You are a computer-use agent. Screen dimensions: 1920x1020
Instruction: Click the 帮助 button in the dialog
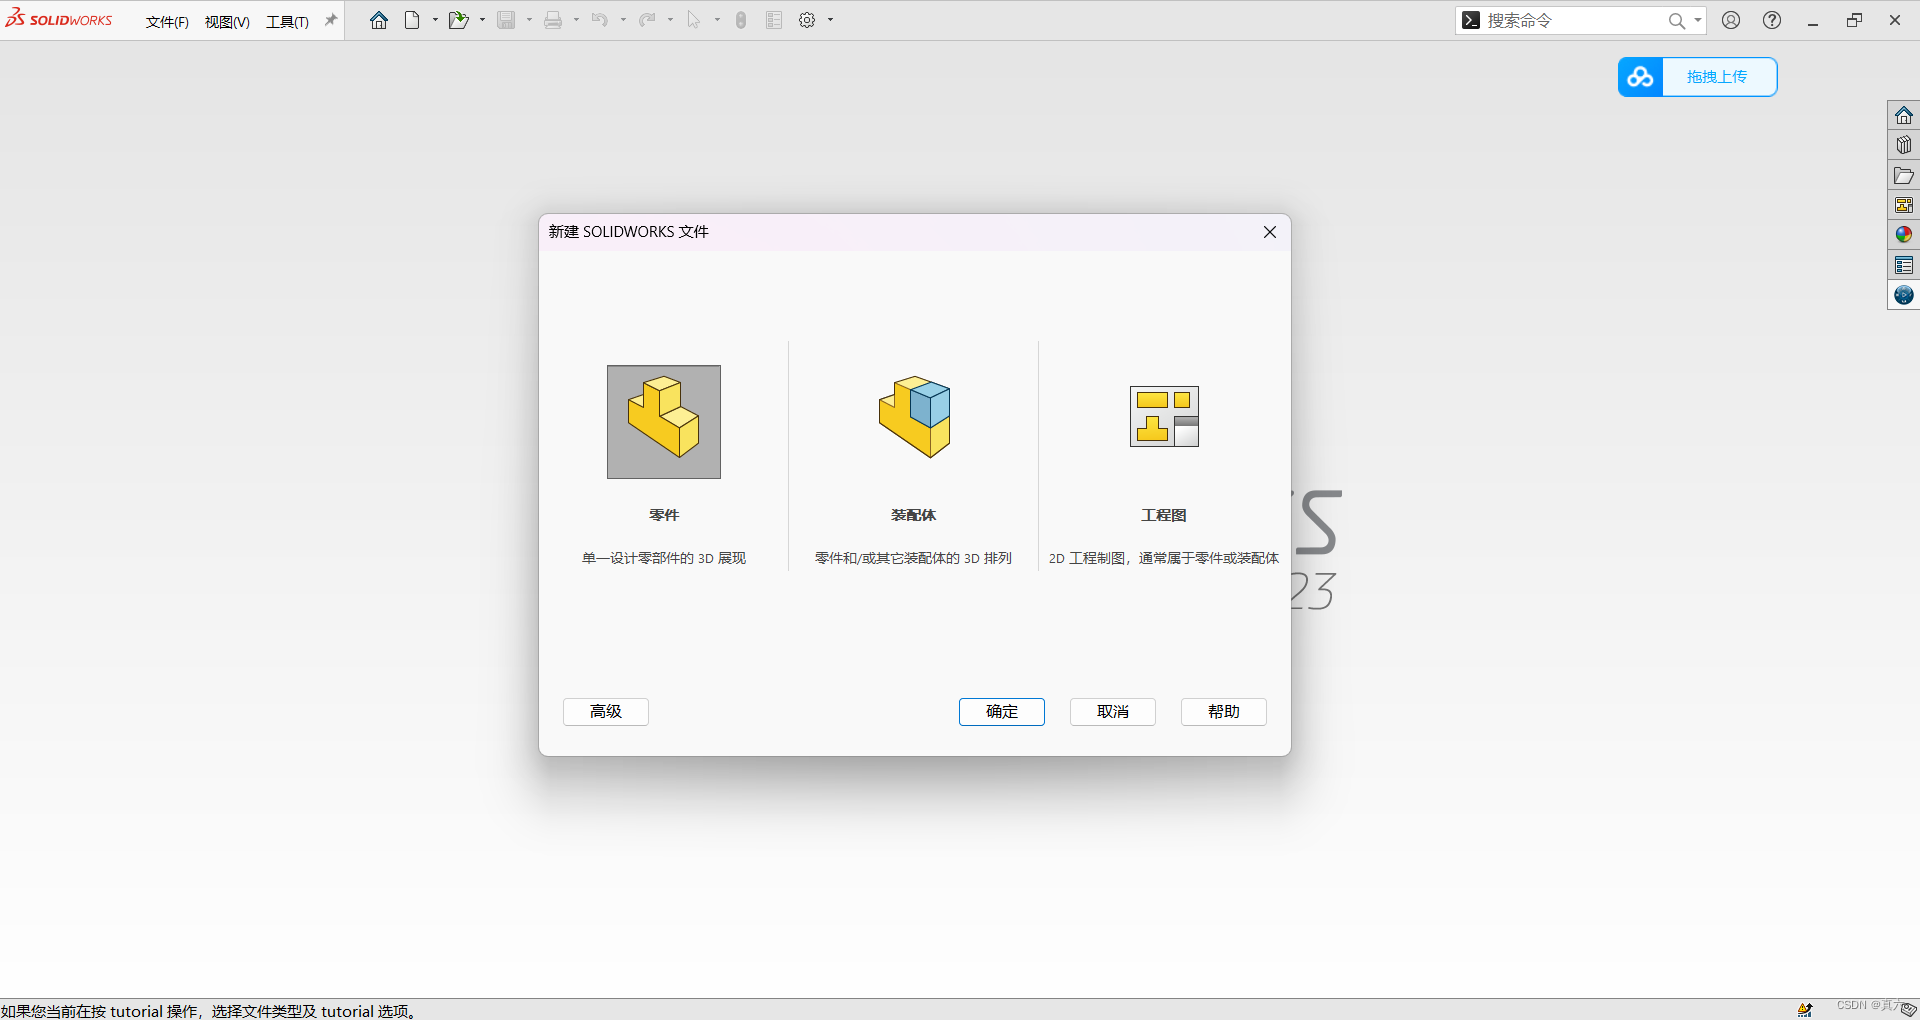(x=1224, y=712)
